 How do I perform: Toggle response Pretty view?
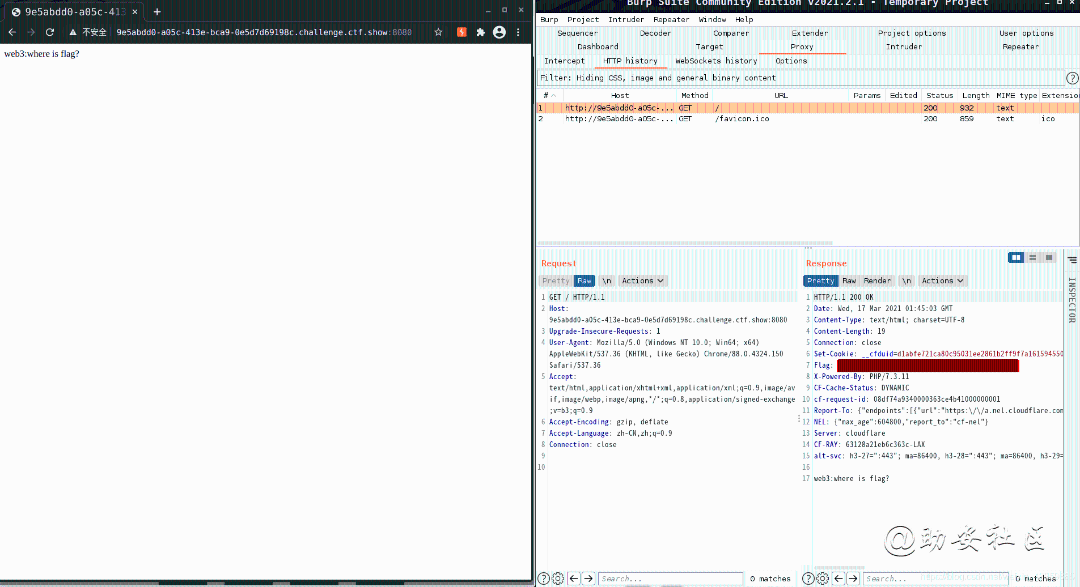point(820,281)
